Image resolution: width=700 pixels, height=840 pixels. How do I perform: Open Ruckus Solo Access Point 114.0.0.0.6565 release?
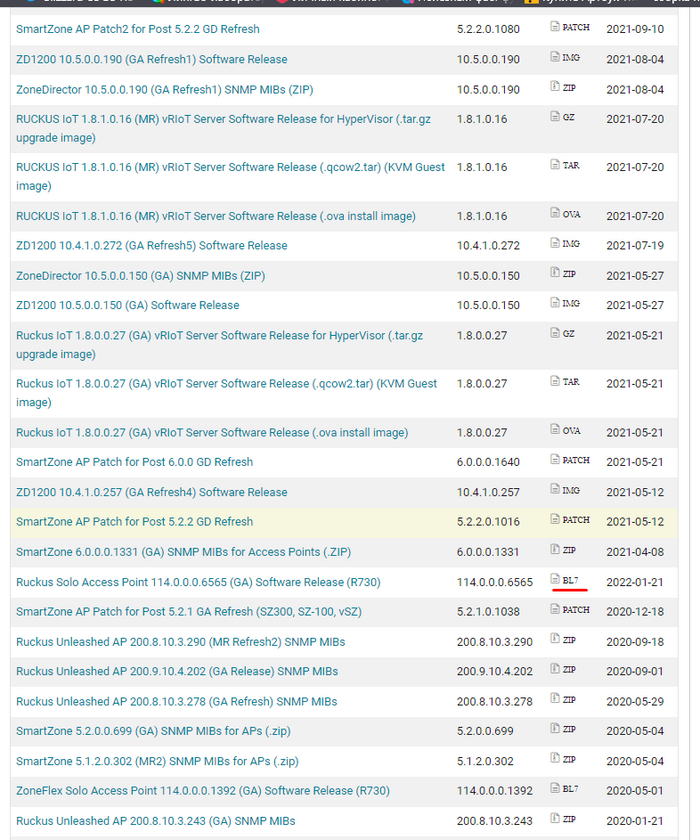pyautogui.click(x=198, y=582)
